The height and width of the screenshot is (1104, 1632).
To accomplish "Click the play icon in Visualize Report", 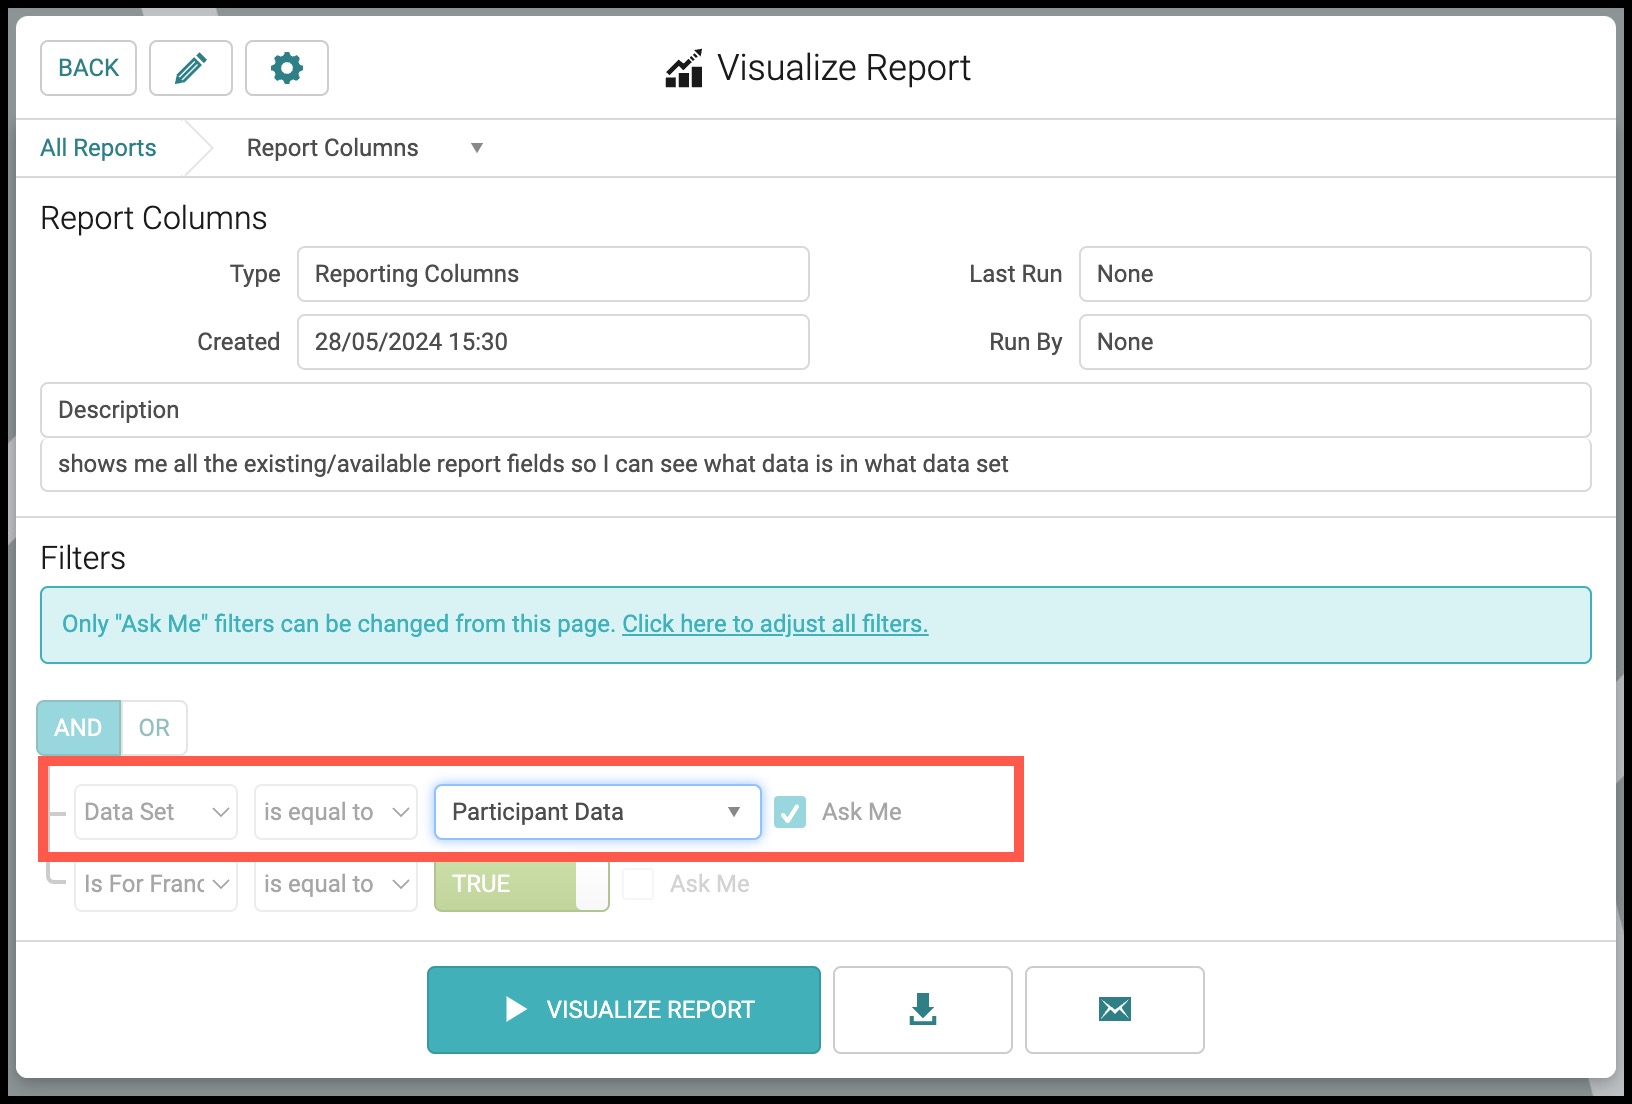I will click(x=516, y=1009).
